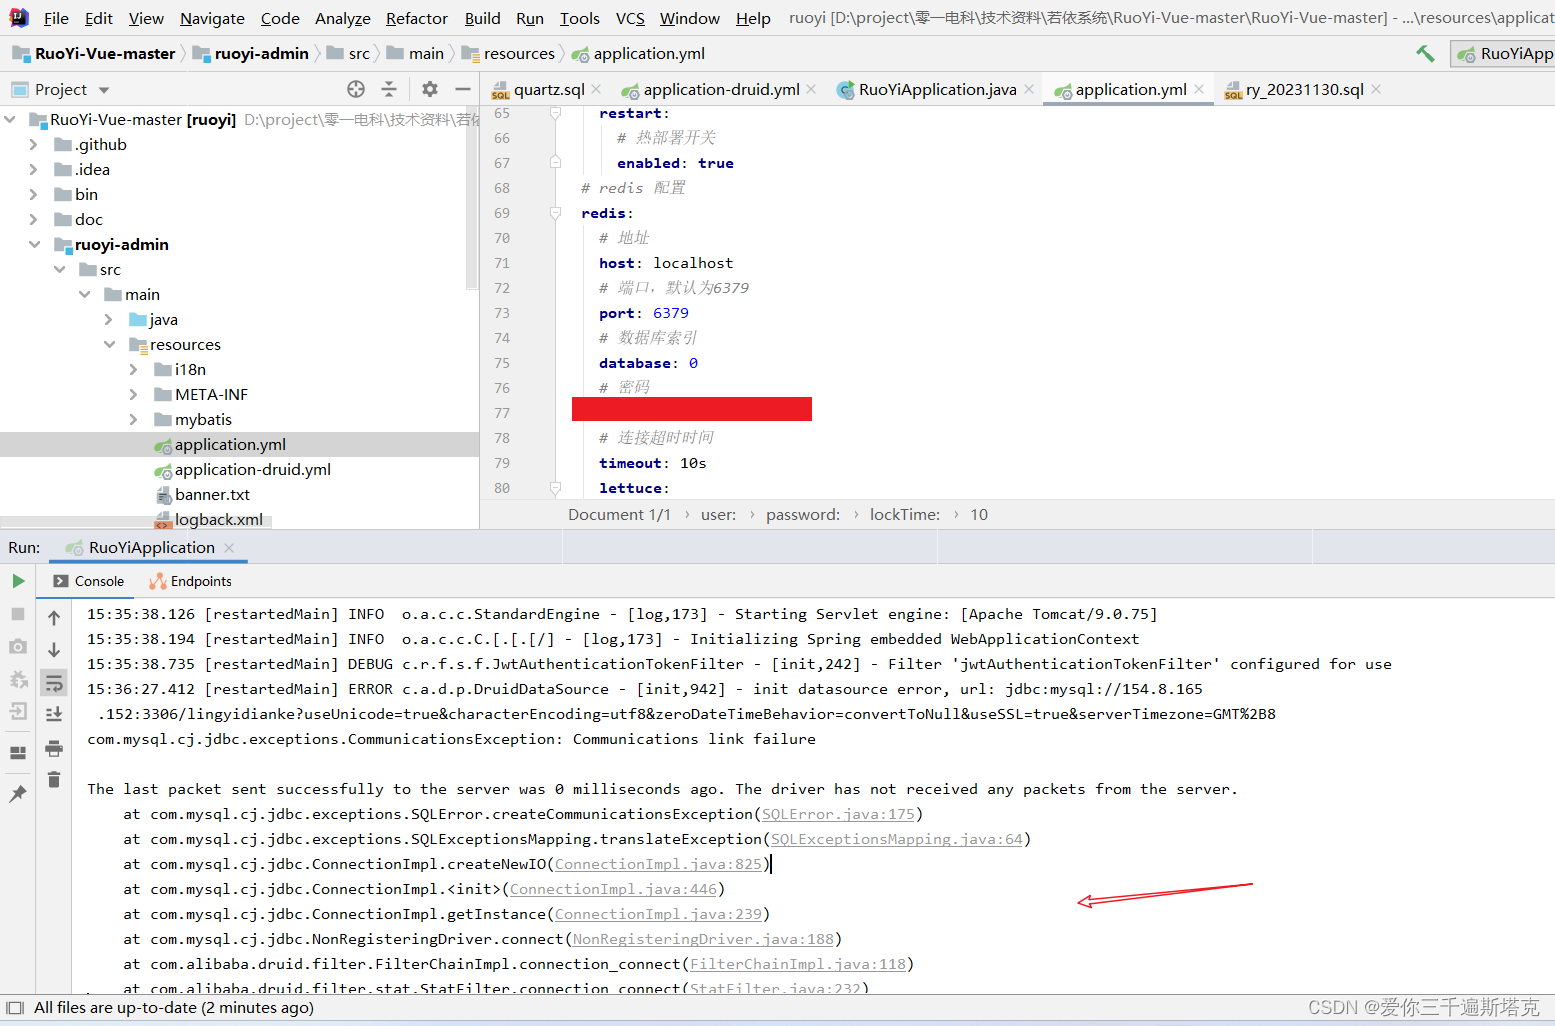
Task: Expand the .github folder
Action: tap(33, 144)
